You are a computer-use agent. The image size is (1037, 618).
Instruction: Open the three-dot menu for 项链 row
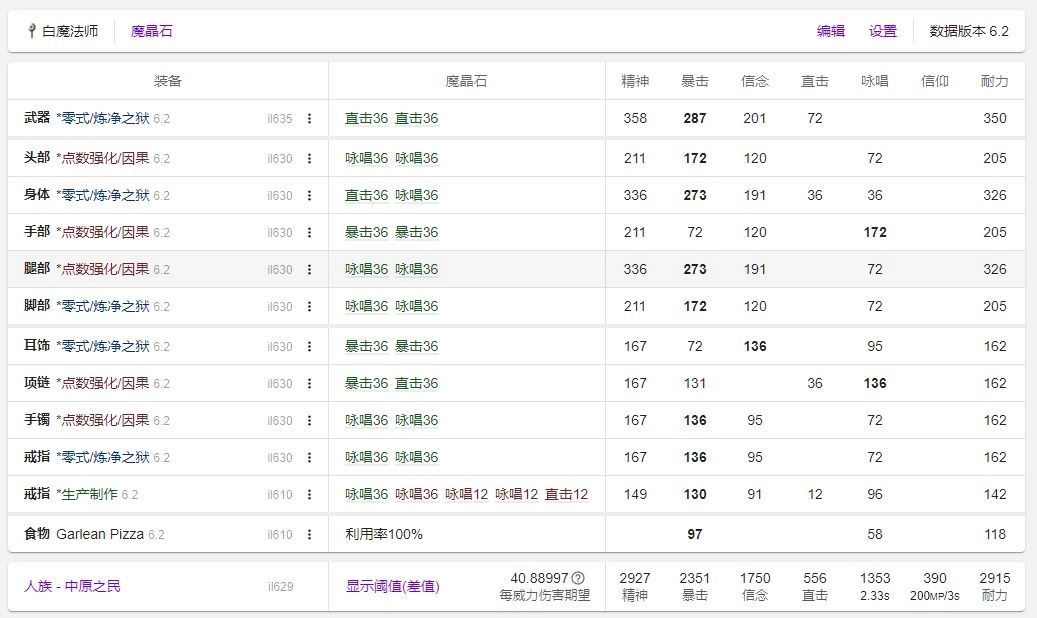click(x=309, y=384)
